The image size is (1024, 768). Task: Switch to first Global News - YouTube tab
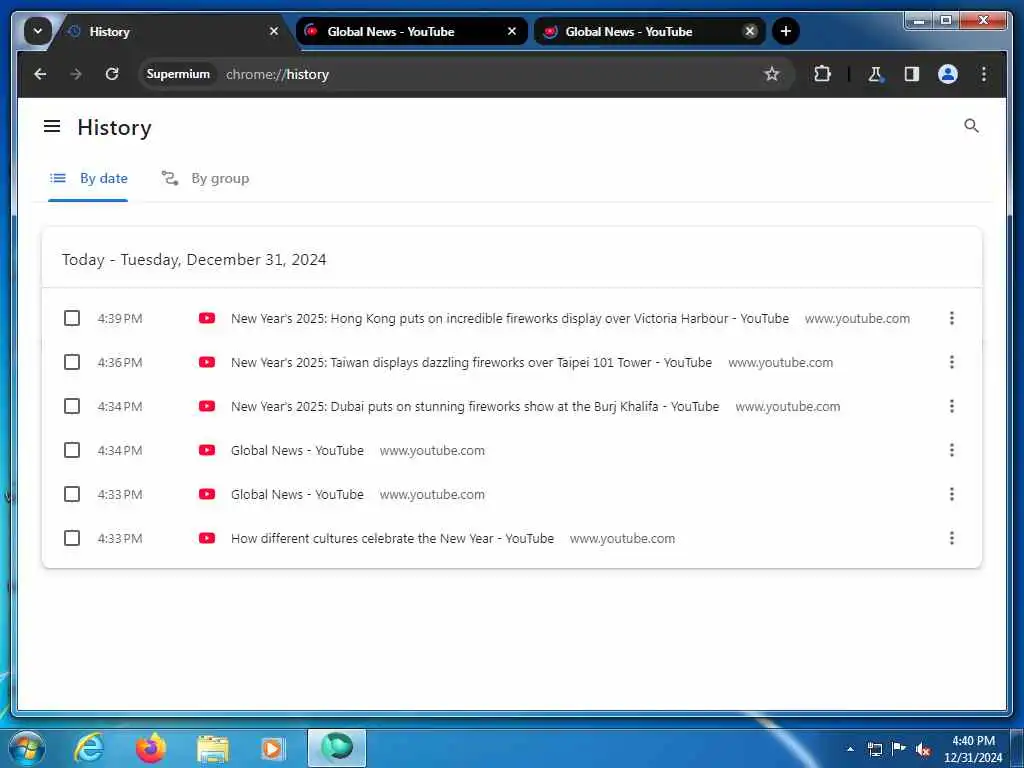[x=411, y=31]
